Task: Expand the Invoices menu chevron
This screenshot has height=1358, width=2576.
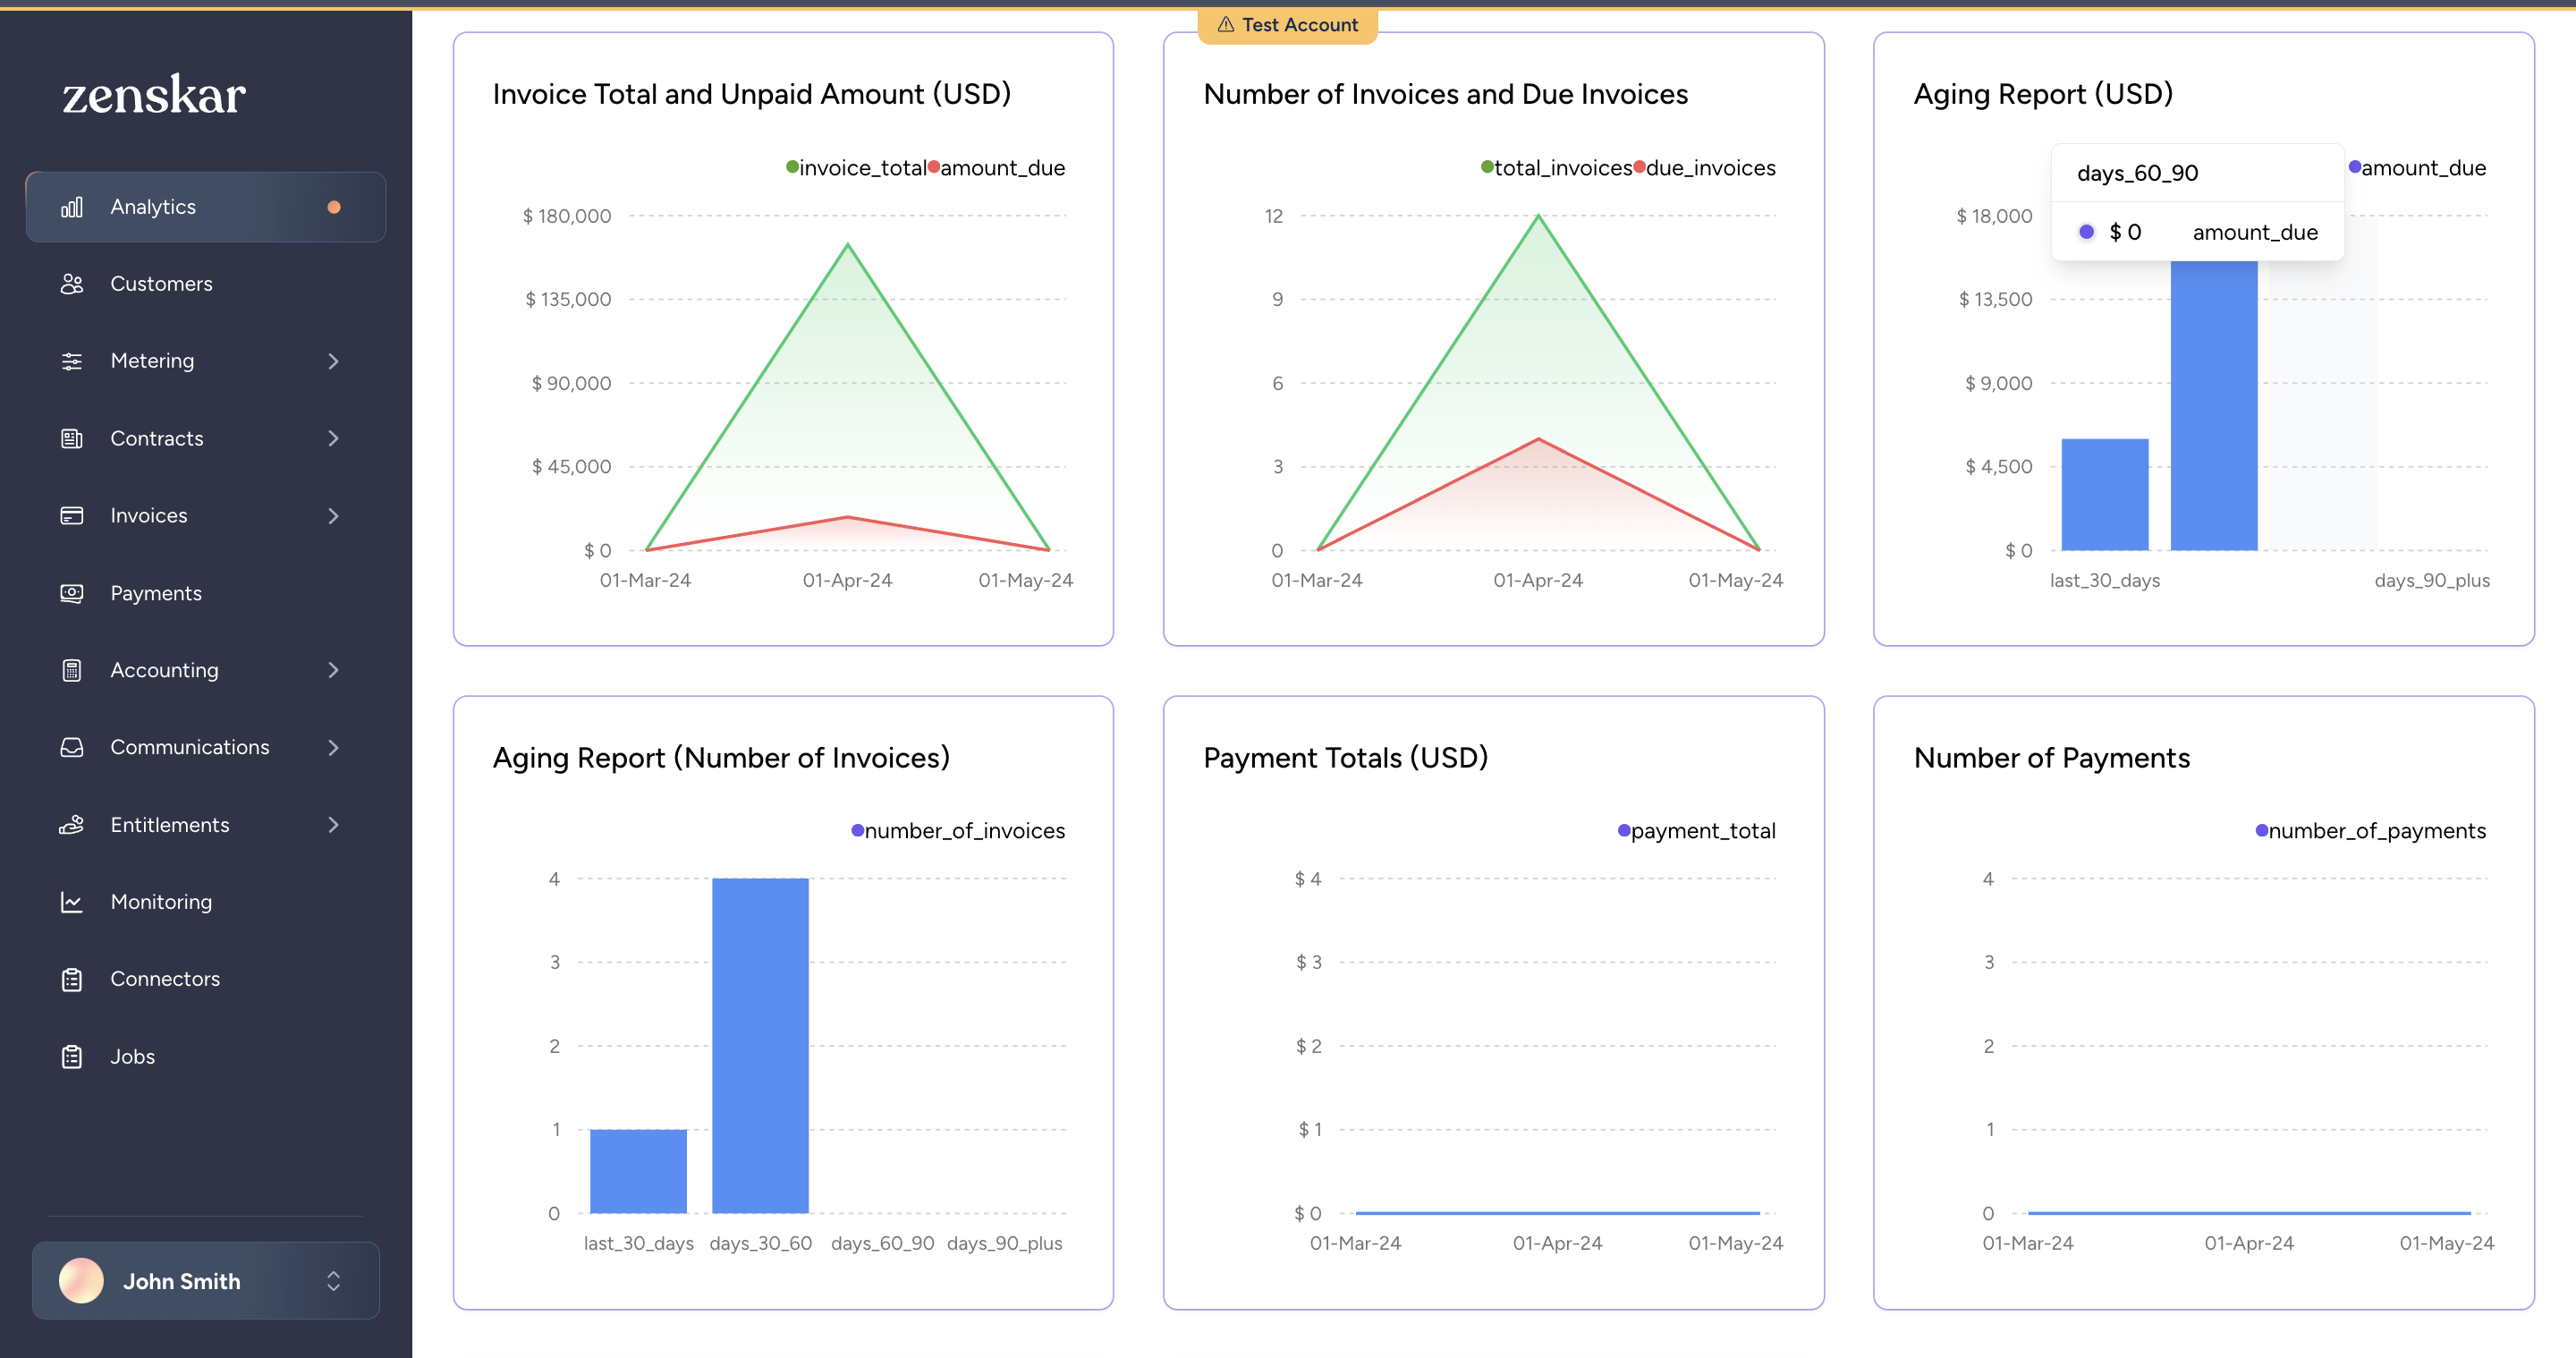Action: (334, 515)
